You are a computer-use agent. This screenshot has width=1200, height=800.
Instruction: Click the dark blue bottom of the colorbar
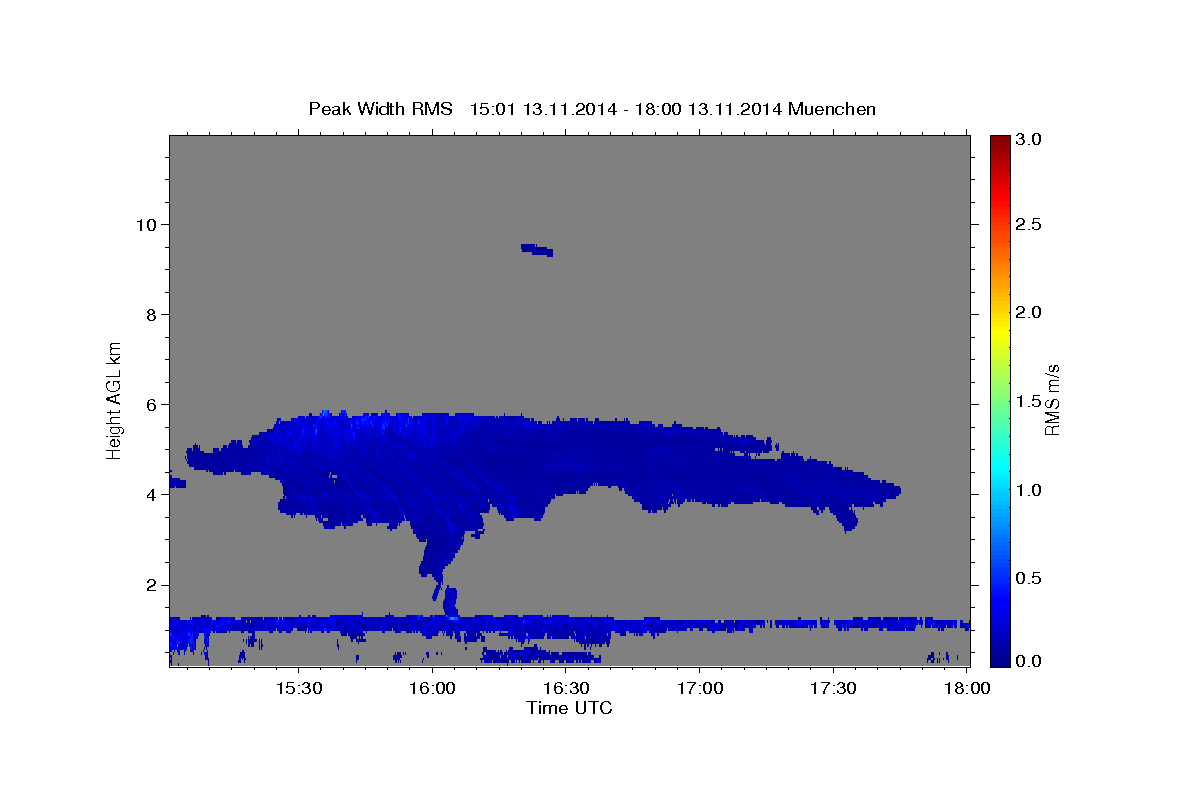[x=1000, y=657]
